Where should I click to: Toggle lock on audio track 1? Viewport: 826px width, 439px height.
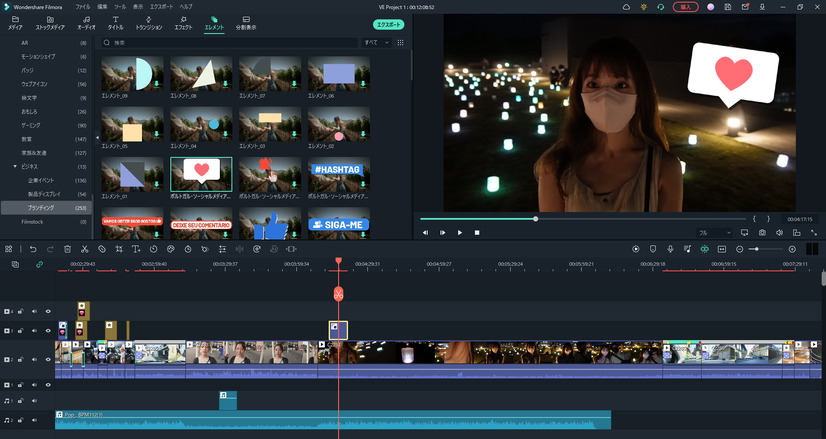pos(21,401)
